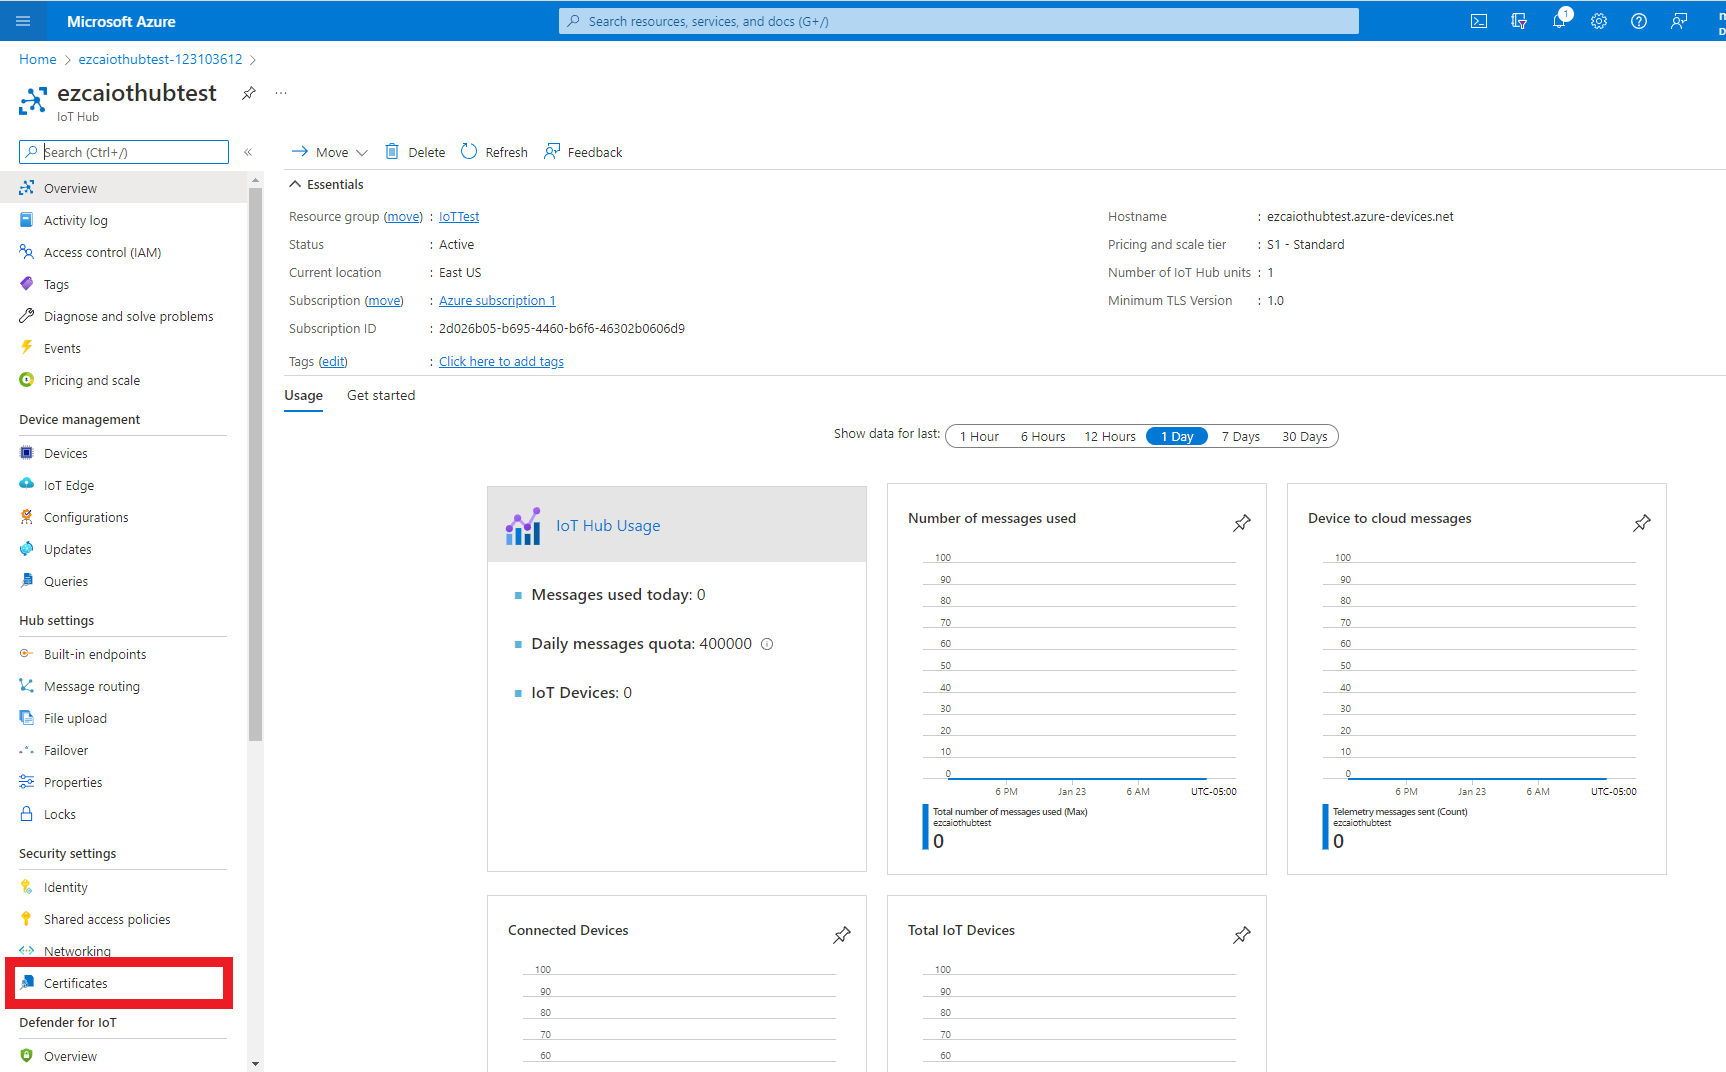This screenshot has height=1072, width=1726.
Task: Open the IoTTest resource group link
Action: [459, 217]
